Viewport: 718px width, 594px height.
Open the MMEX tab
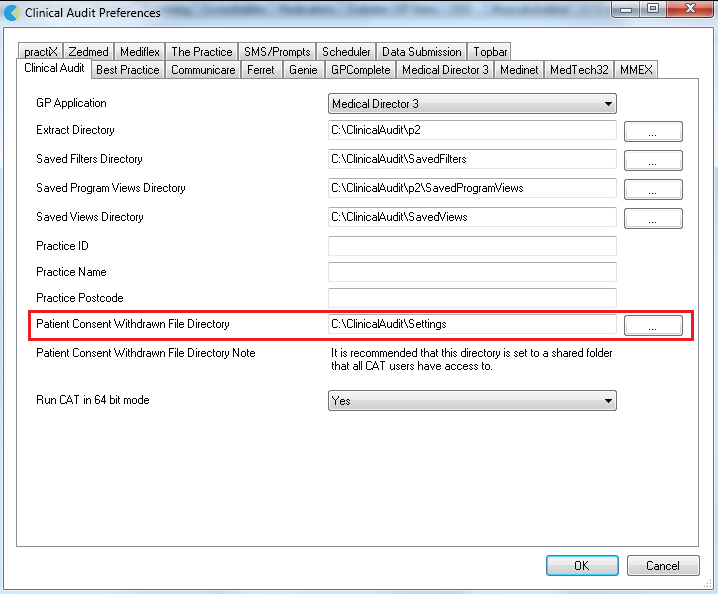pos(636,70)
